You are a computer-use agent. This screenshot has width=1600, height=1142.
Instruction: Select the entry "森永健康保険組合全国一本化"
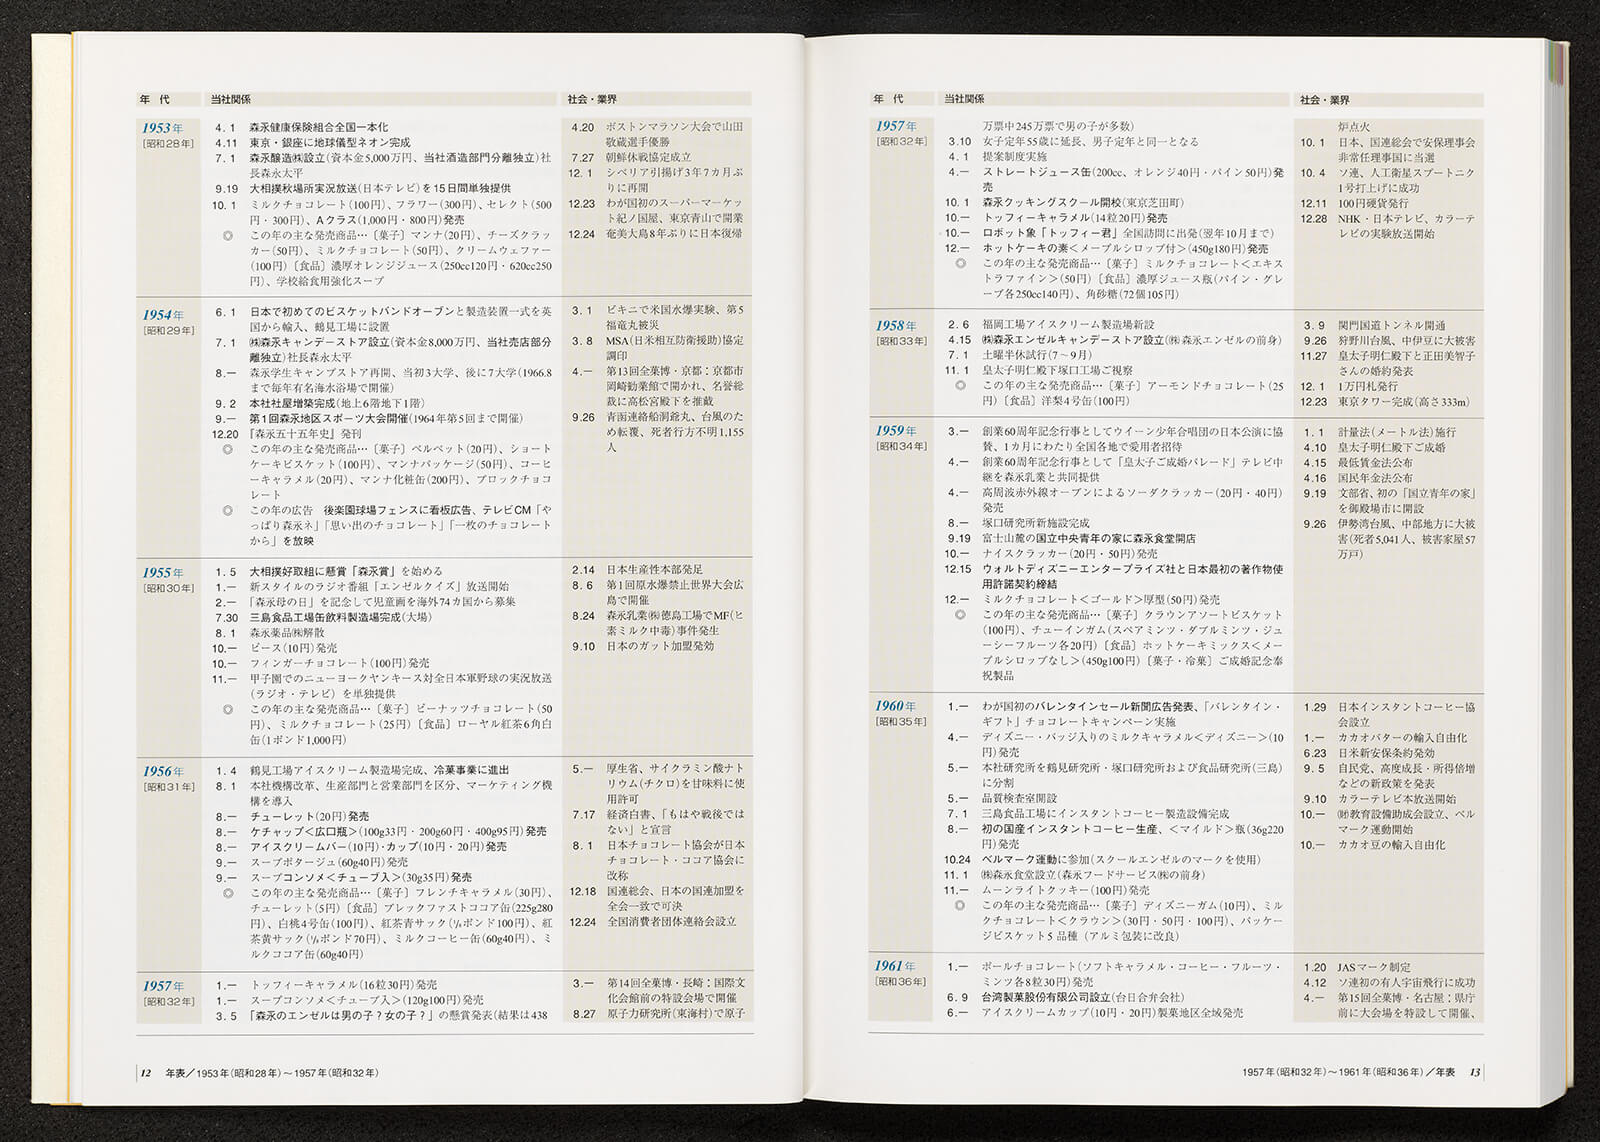tap(318, 128)
